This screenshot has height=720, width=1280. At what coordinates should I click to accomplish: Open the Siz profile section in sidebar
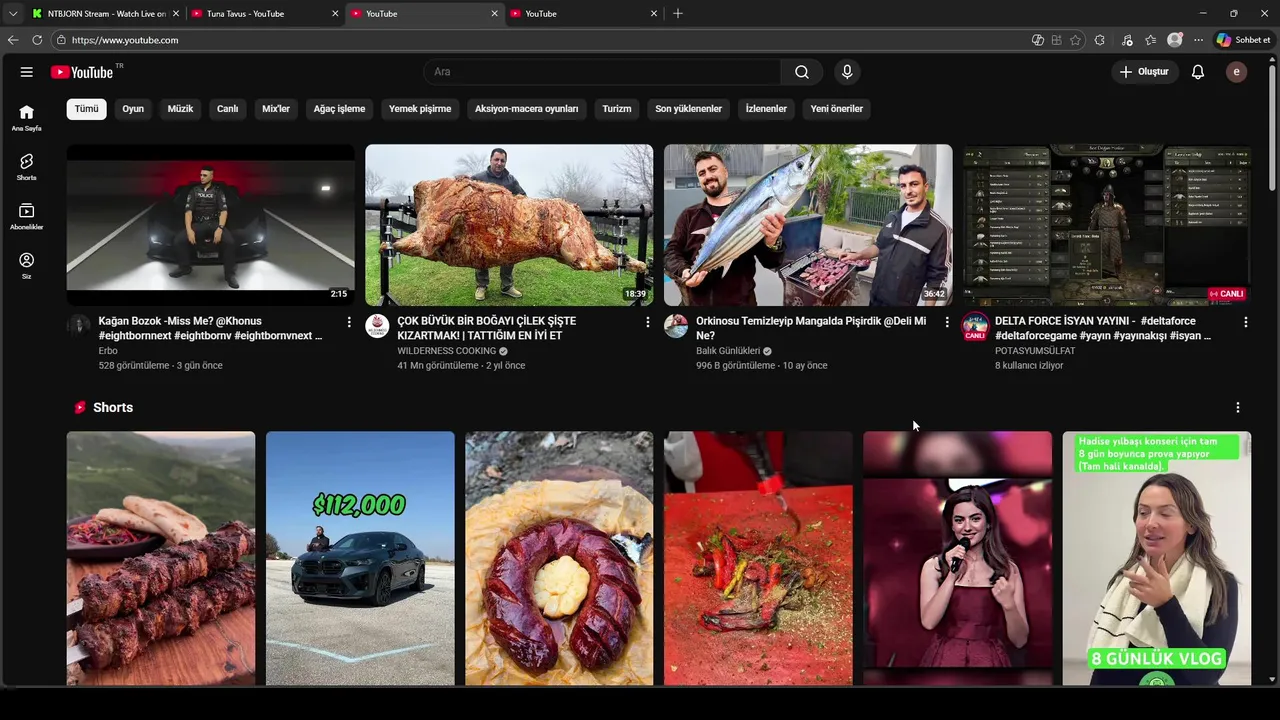click(27, 266)
